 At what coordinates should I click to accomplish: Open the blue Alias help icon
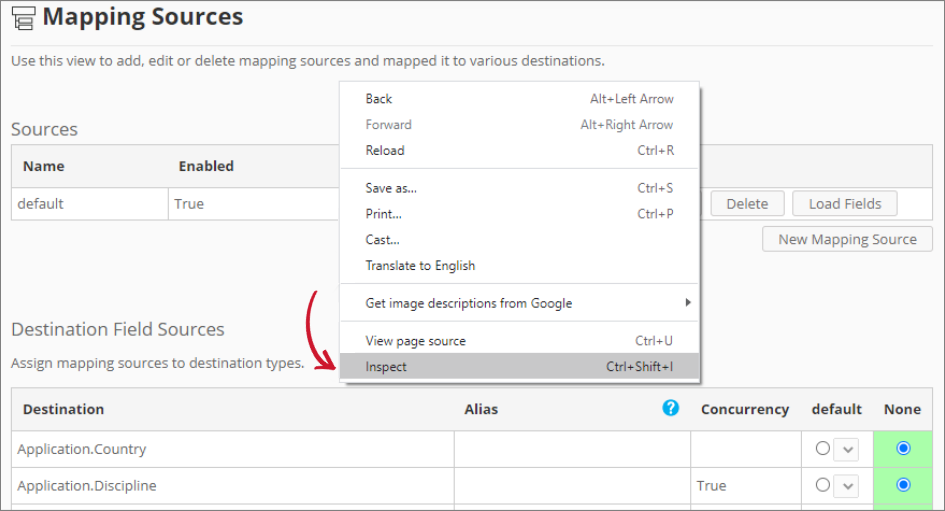[x=670, y=408]
